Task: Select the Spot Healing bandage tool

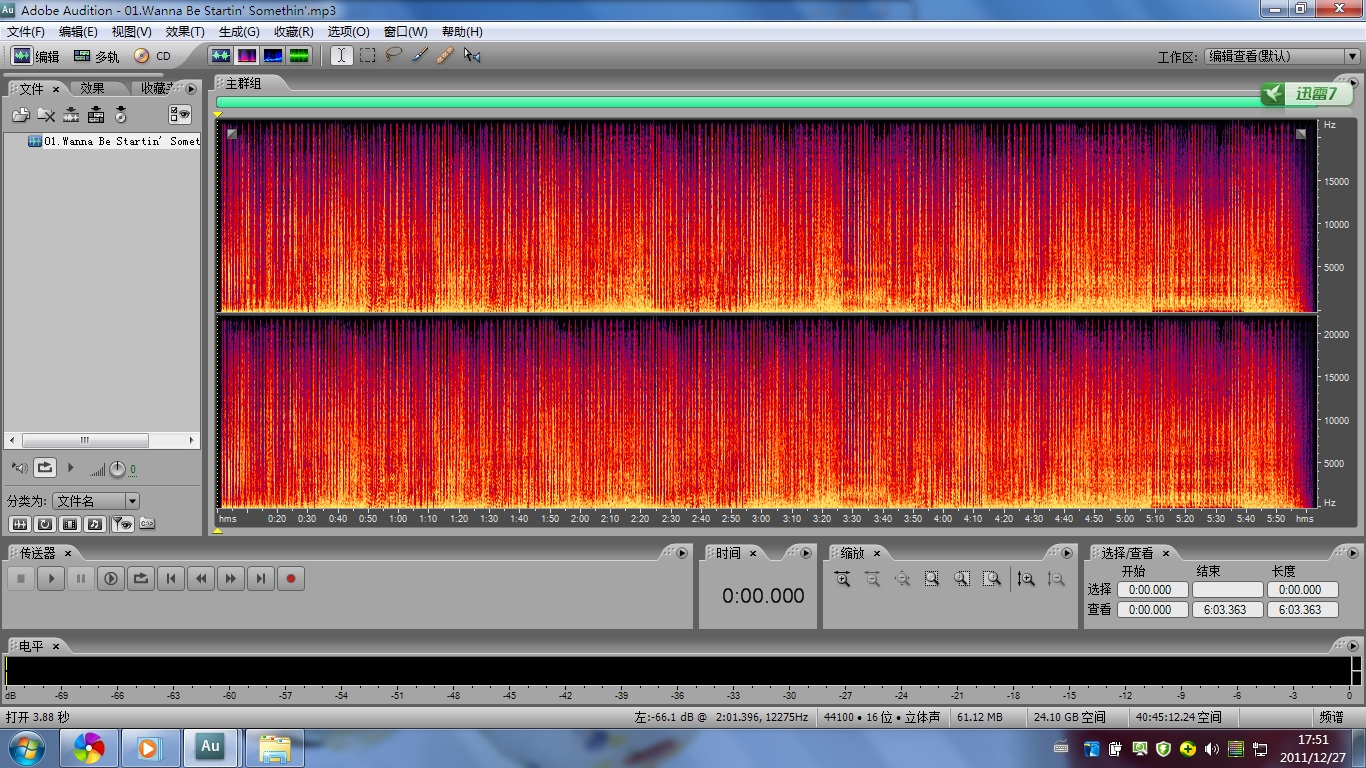Action: [446, 56]
